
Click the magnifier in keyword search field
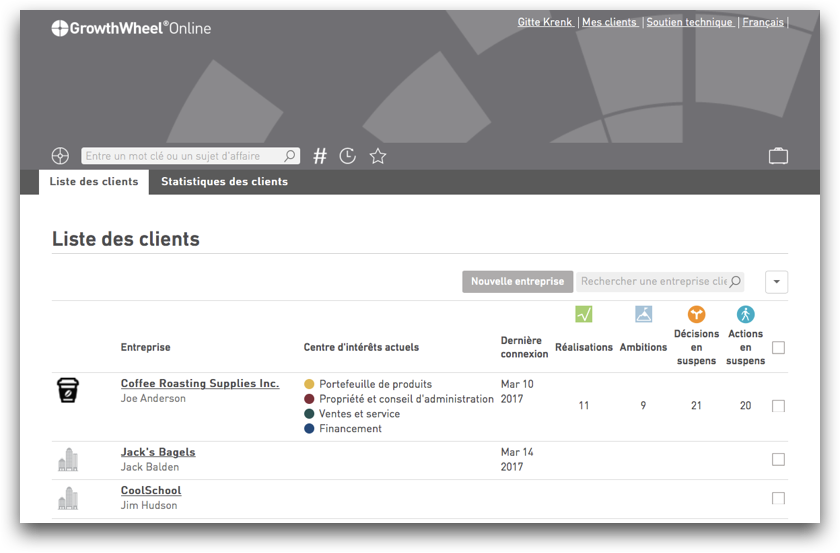pos(289,156)
